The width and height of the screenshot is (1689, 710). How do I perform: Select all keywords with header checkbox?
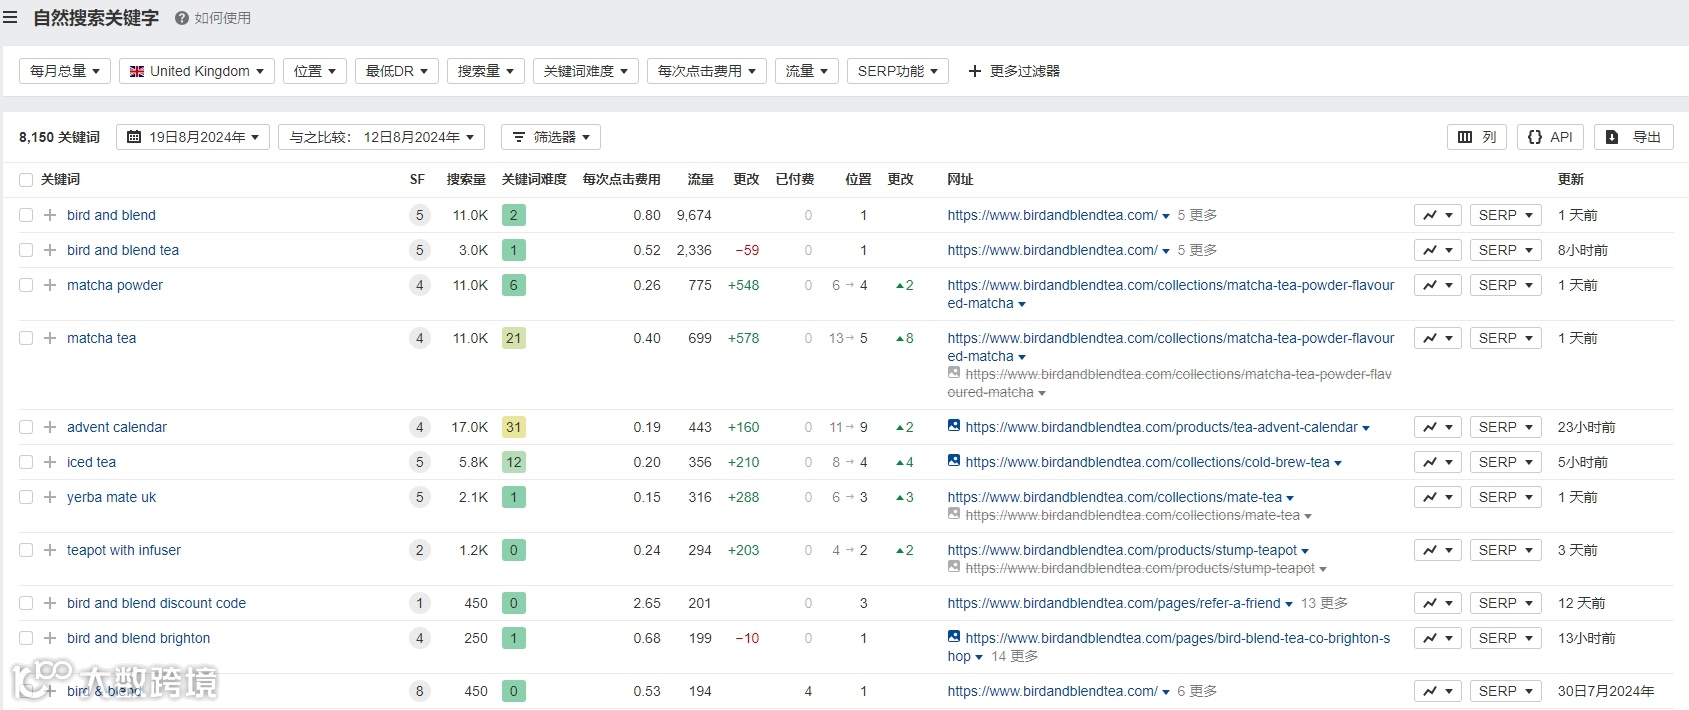26,180
